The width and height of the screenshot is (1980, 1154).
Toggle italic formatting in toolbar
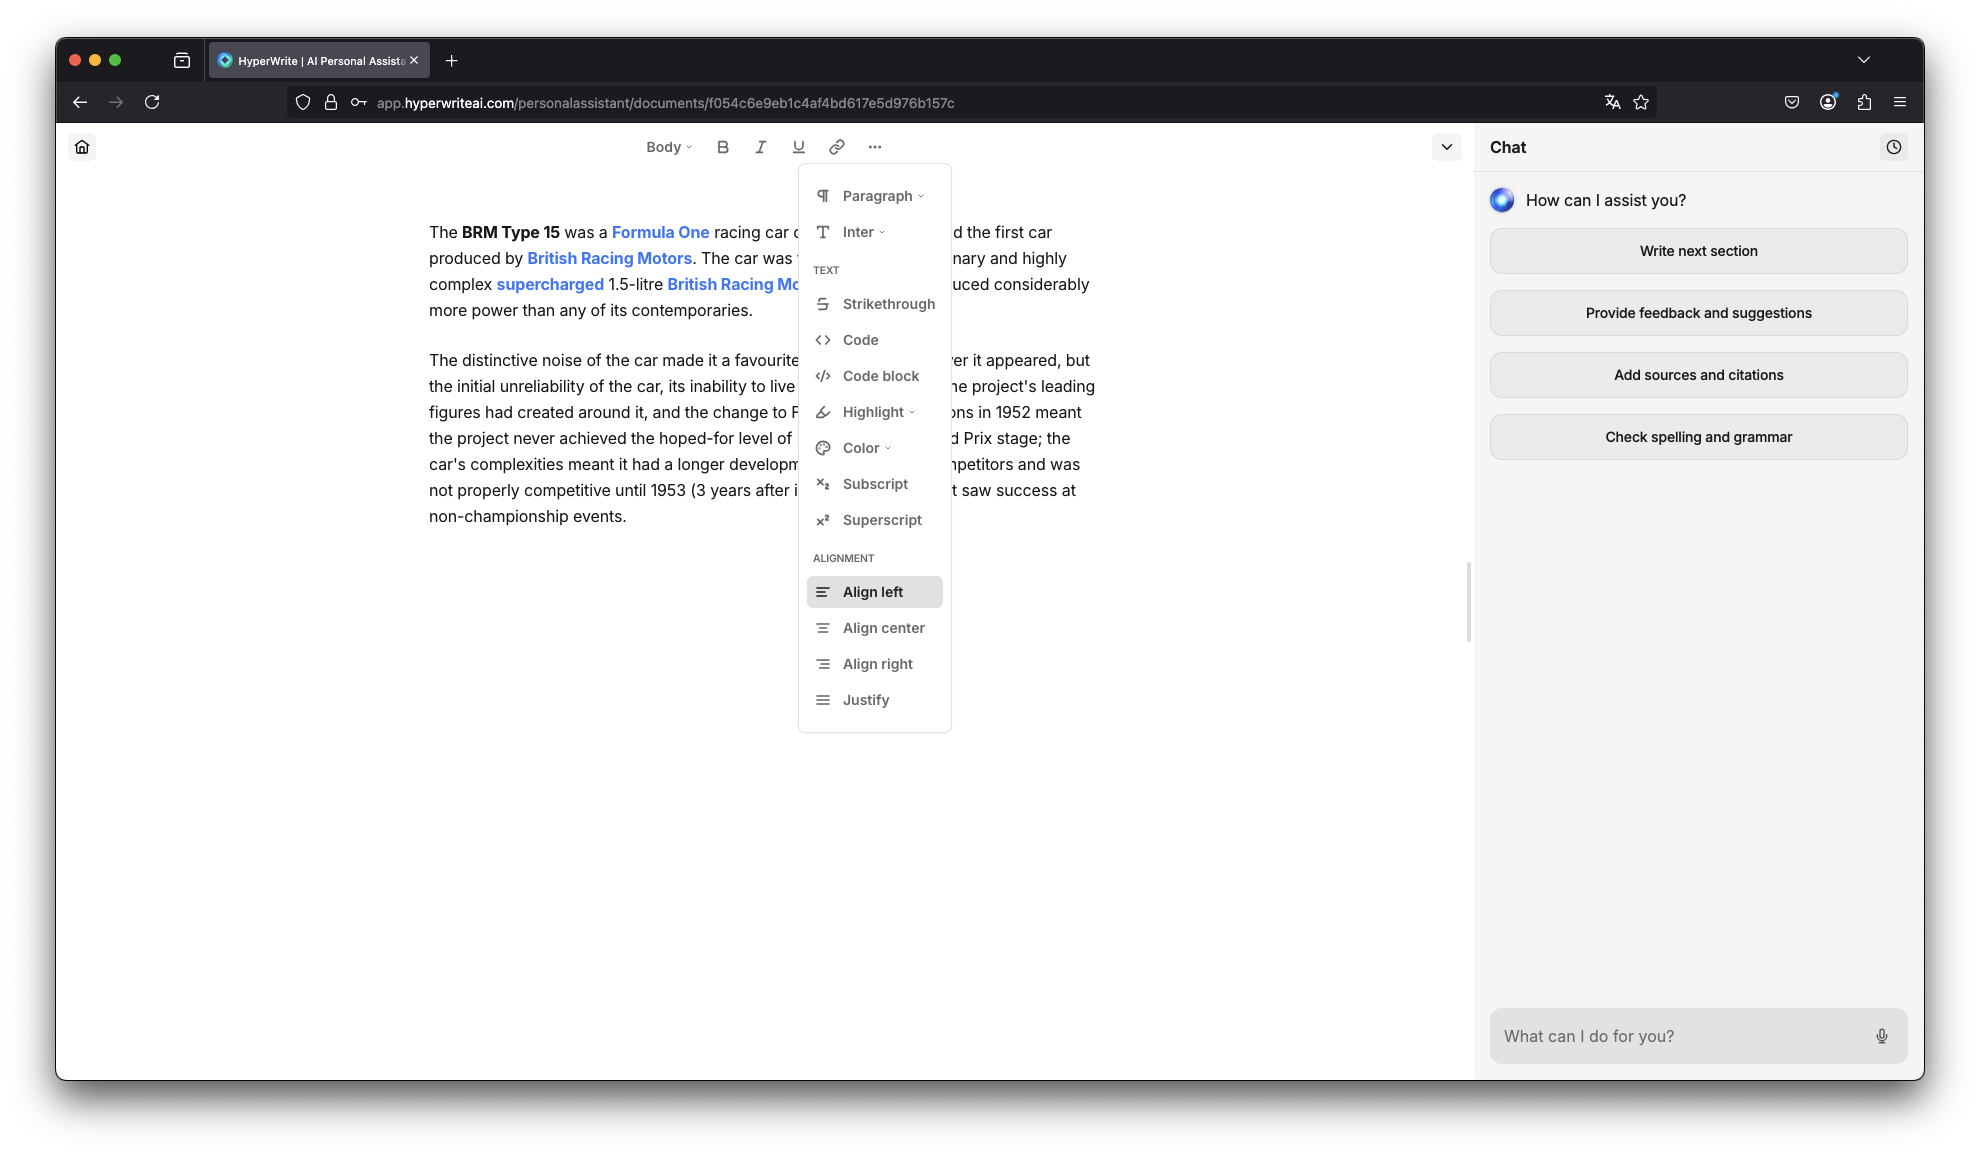760,147
